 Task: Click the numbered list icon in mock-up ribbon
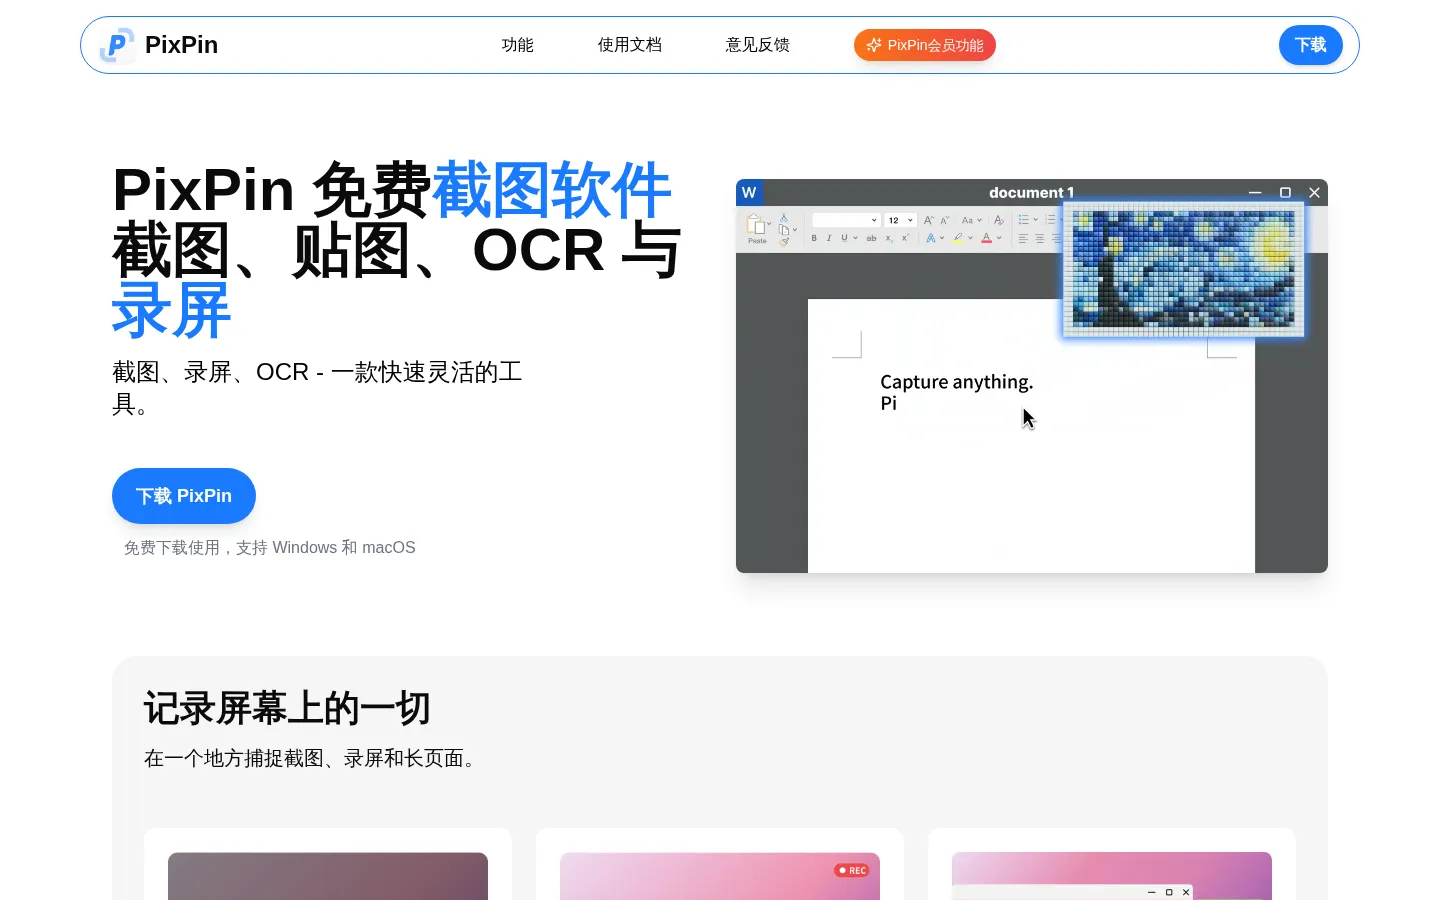[1050, 219]
